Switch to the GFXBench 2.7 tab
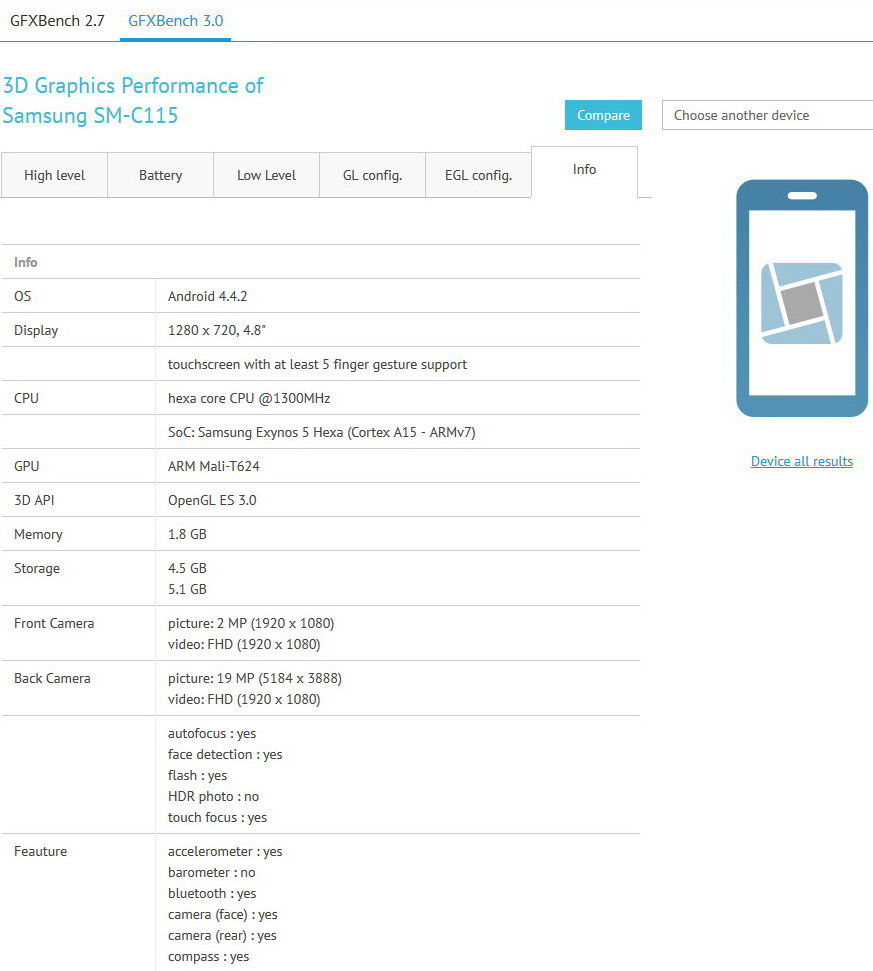The image size is (873, 971). [57, 20]
